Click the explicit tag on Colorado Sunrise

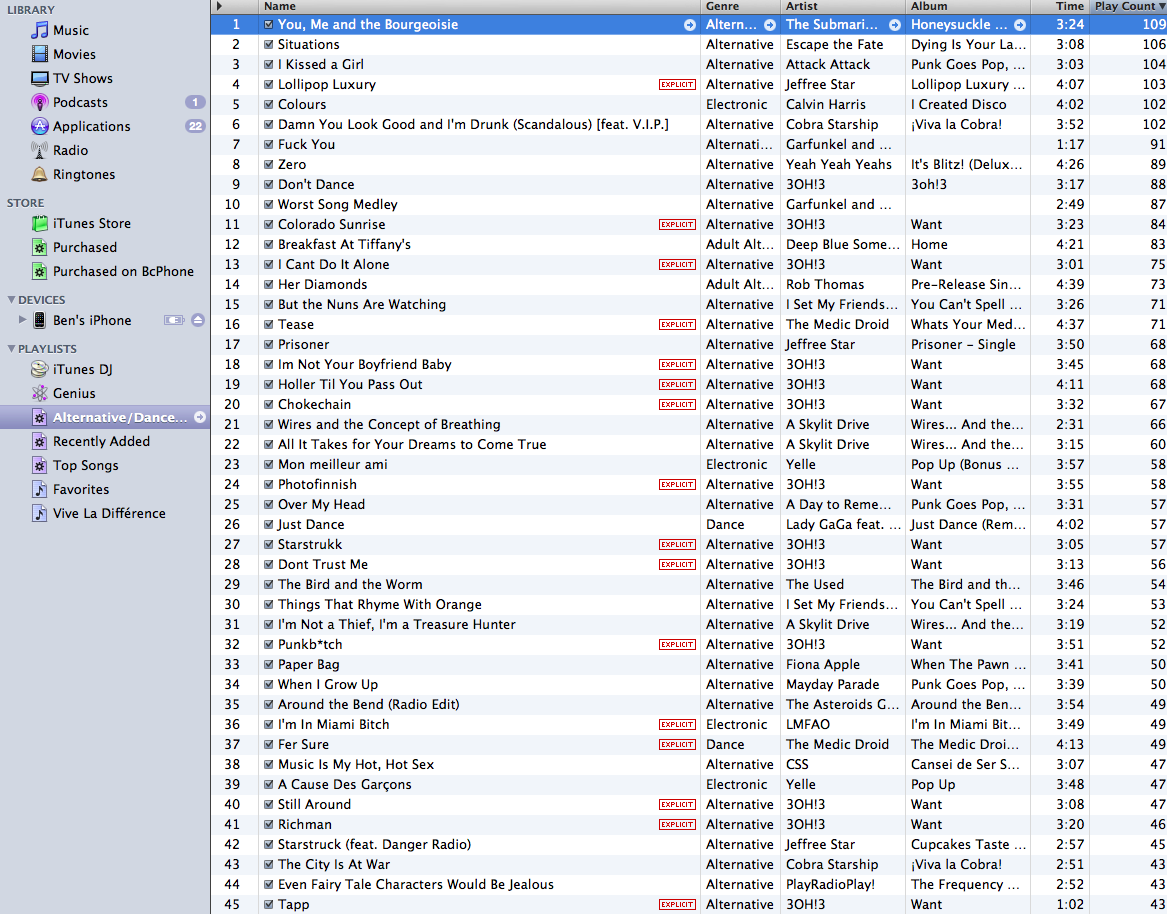(677, 225)
